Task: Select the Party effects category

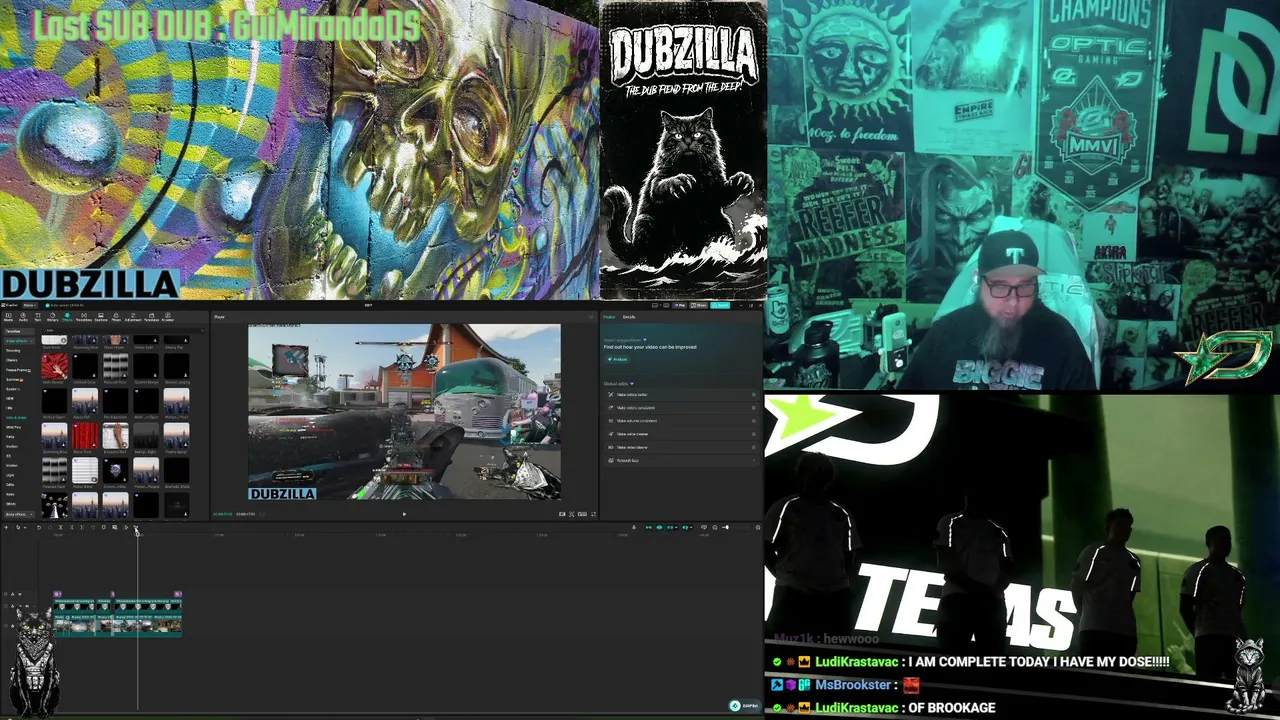Action: 11,437
